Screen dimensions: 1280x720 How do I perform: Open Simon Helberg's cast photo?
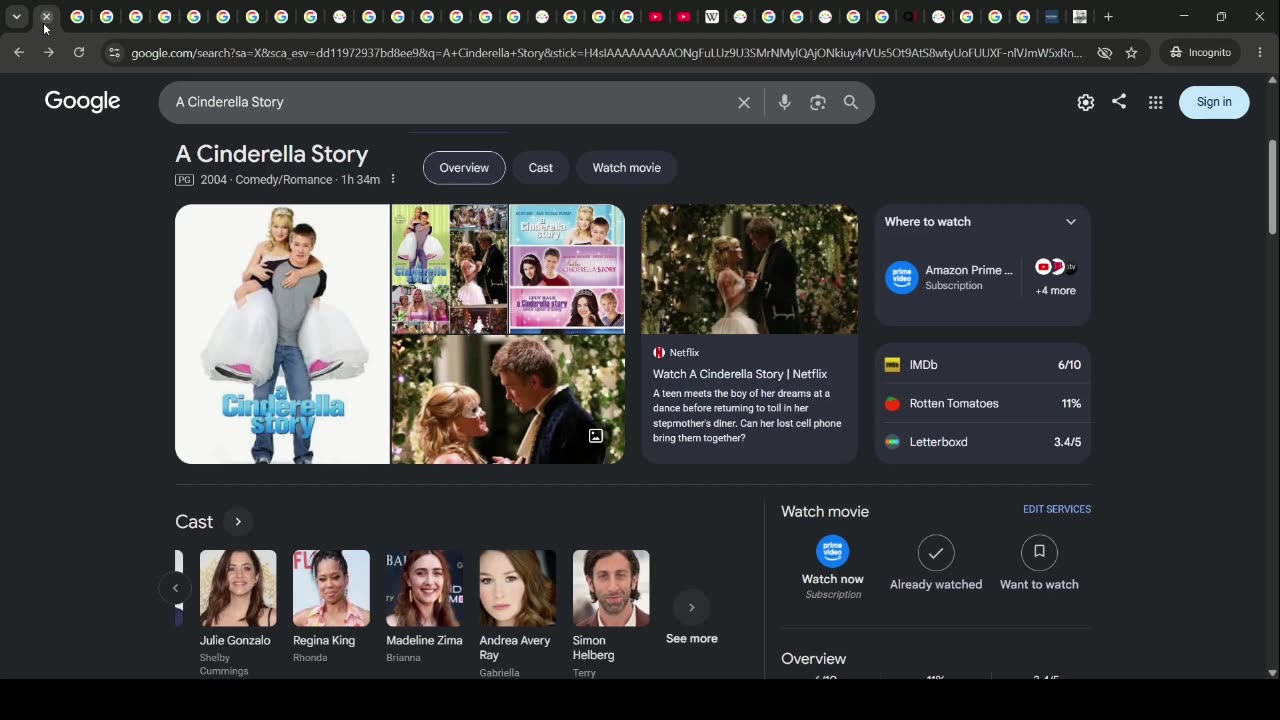[x=611, y=588]
